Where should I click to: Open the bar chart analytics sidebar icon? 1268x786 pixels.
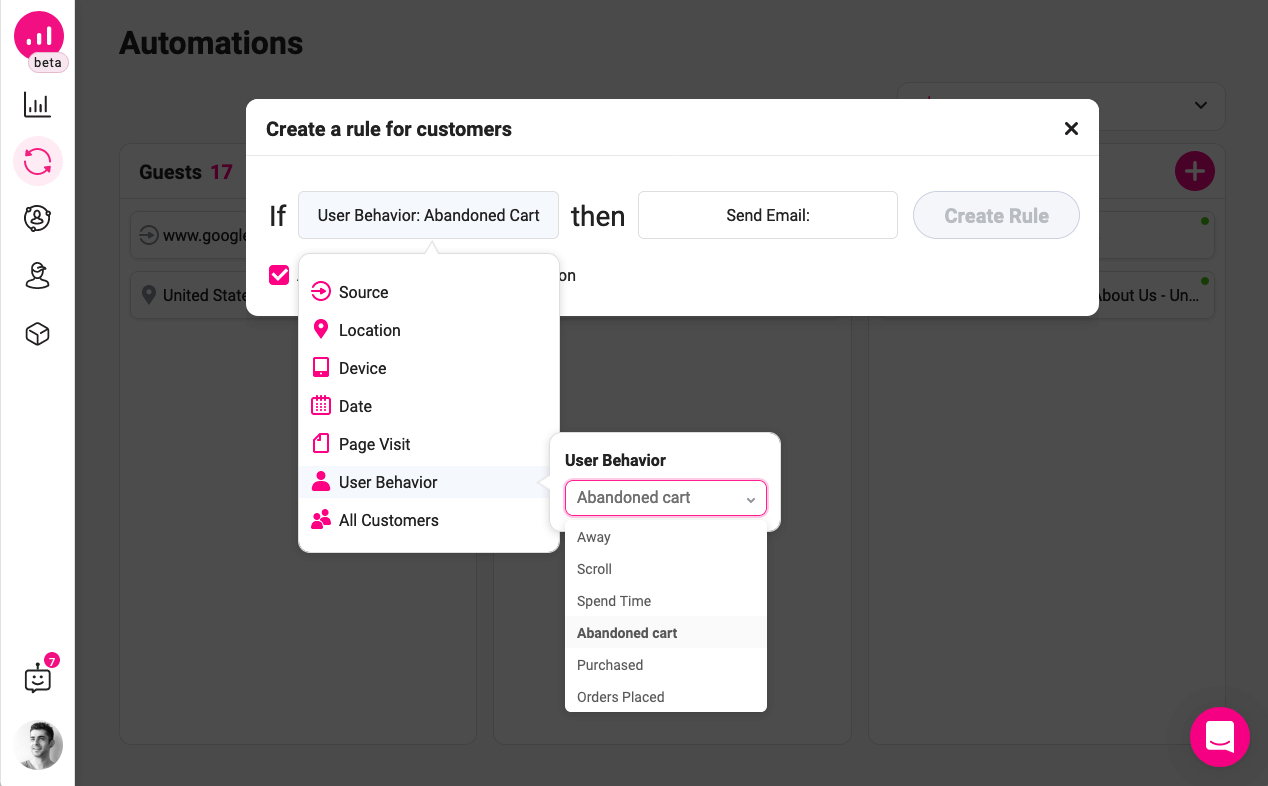[38, 105]
